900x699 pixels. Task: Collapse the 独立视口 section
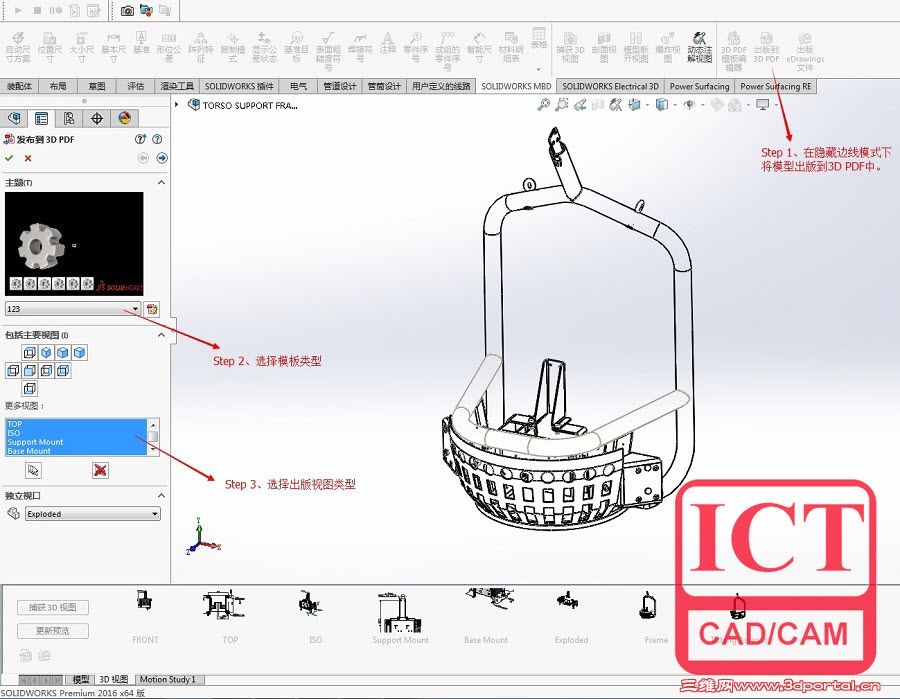(161, 495)
